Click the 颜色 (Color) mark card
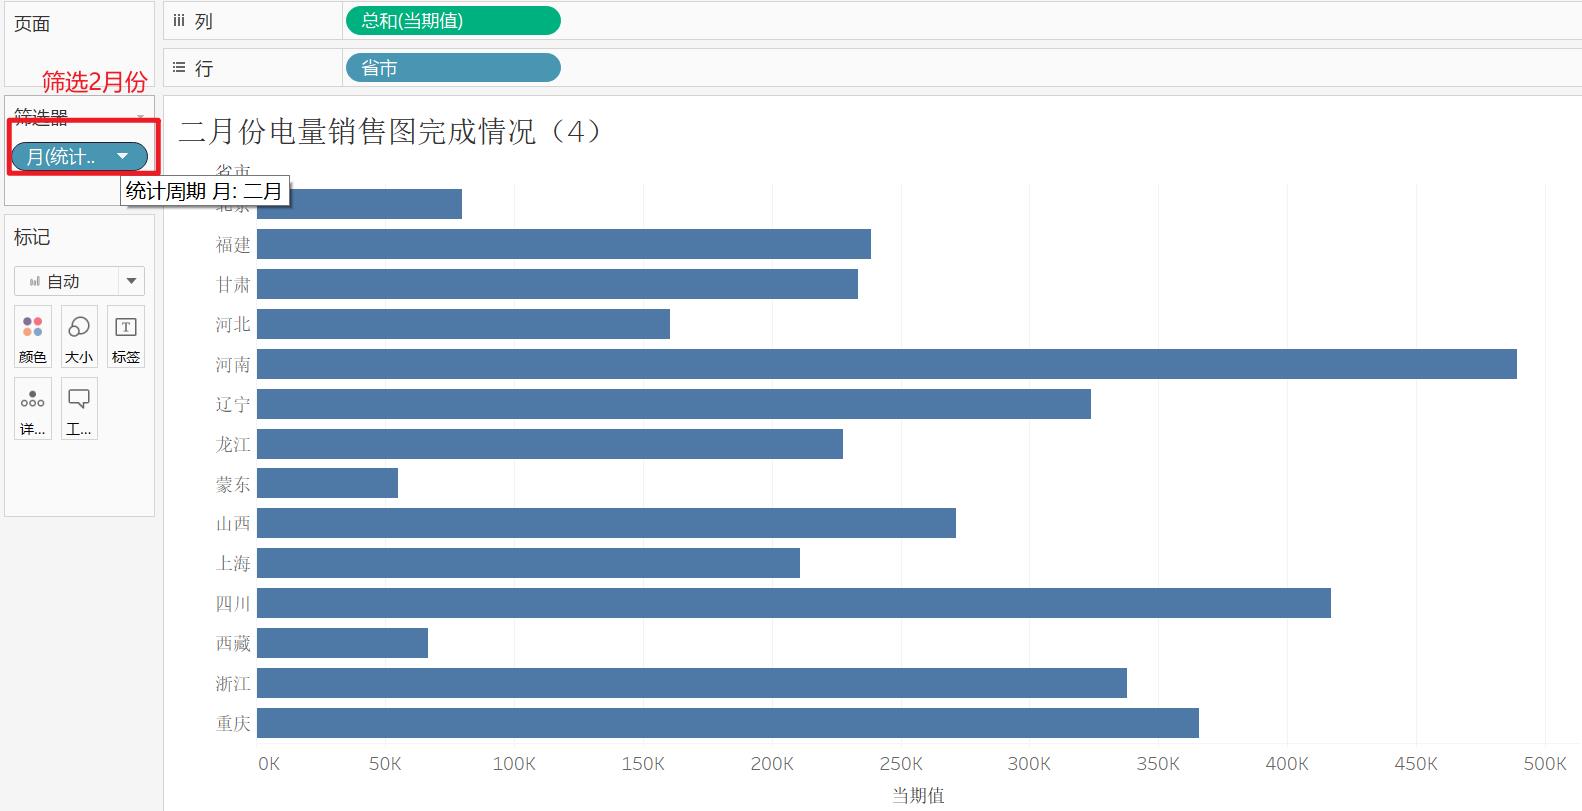The width and height of the screenshot is (1582, 811). (33, 337)
